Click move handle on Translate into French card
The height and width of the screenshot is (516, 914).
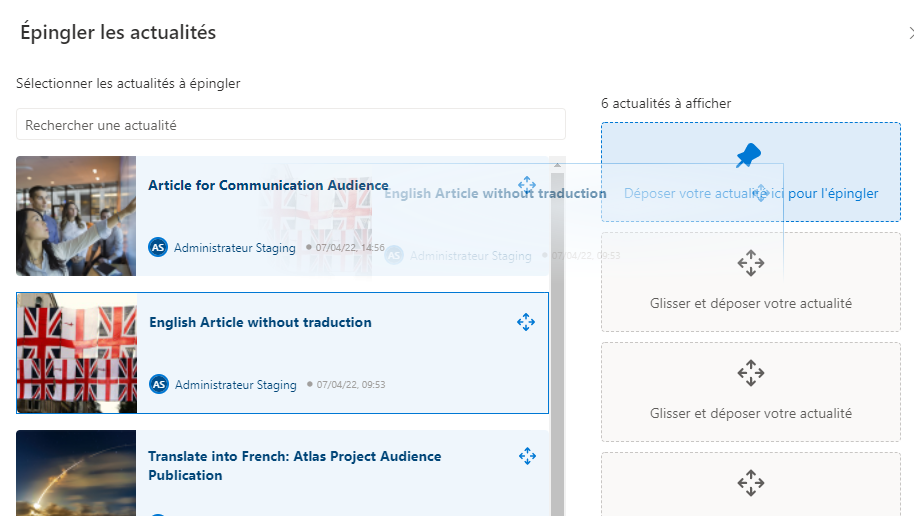coord(528,456)
